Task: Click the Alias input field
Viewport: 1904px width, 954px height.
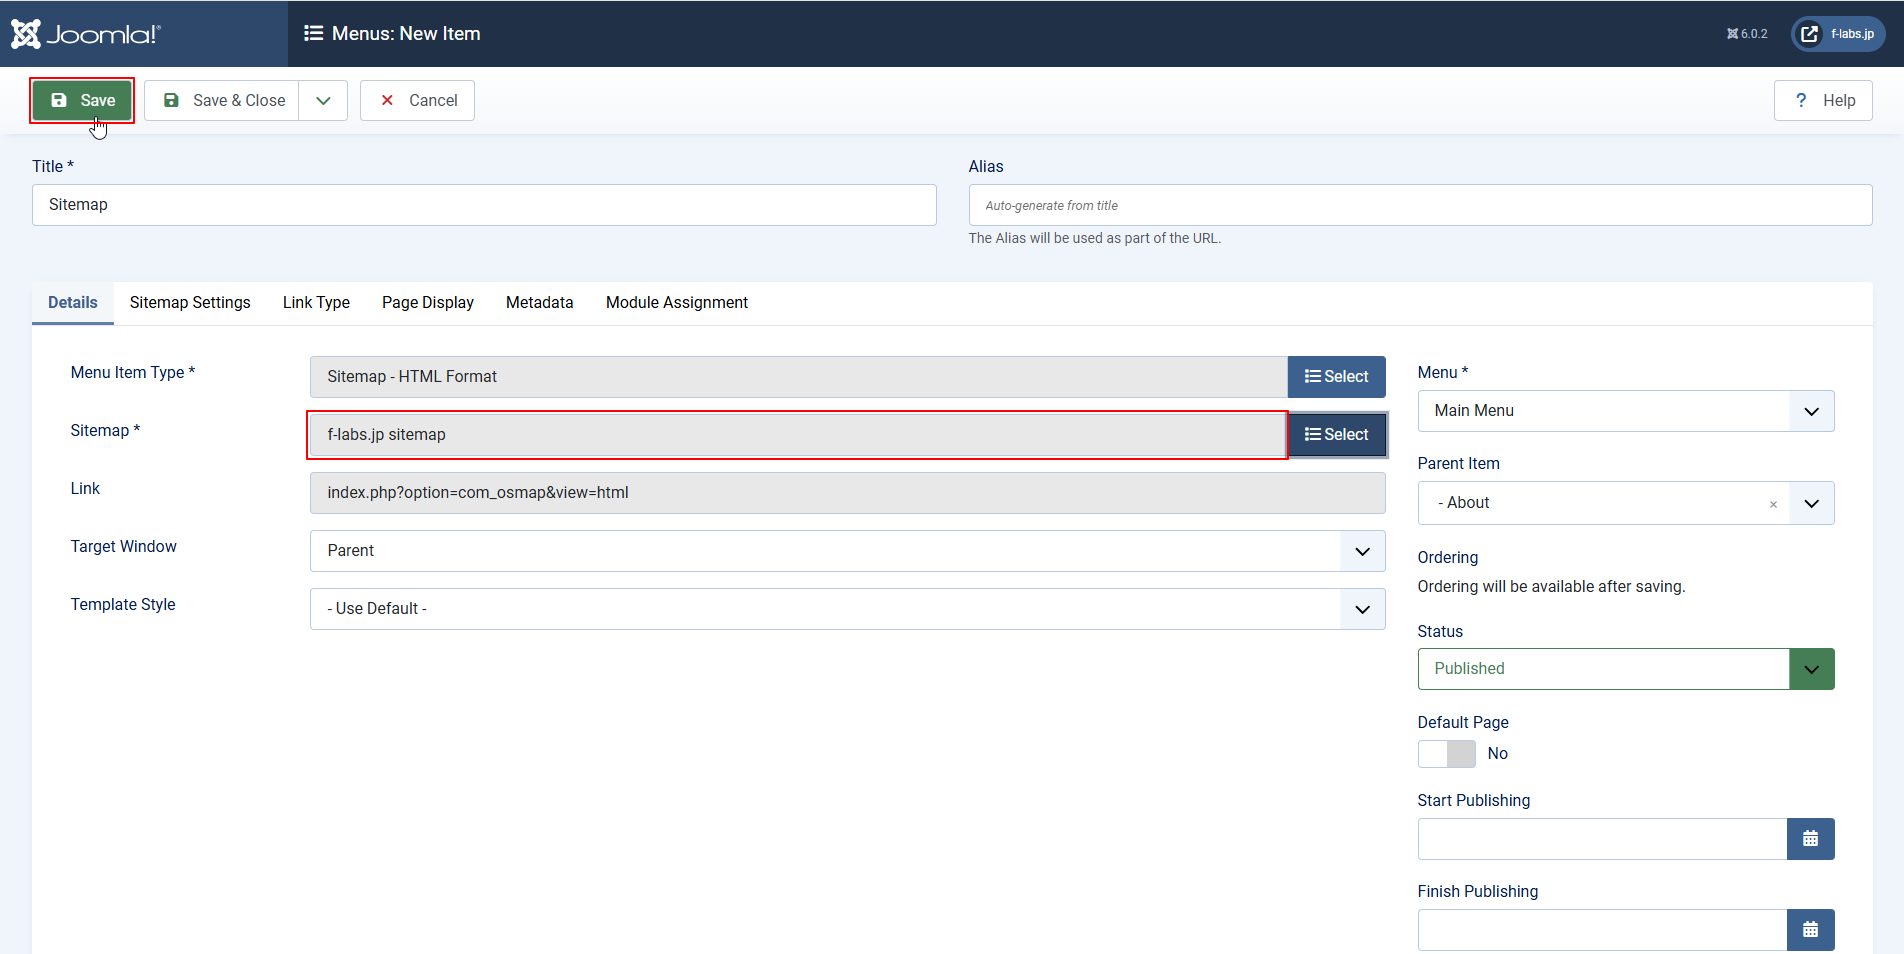Action: click(1419, 205)
